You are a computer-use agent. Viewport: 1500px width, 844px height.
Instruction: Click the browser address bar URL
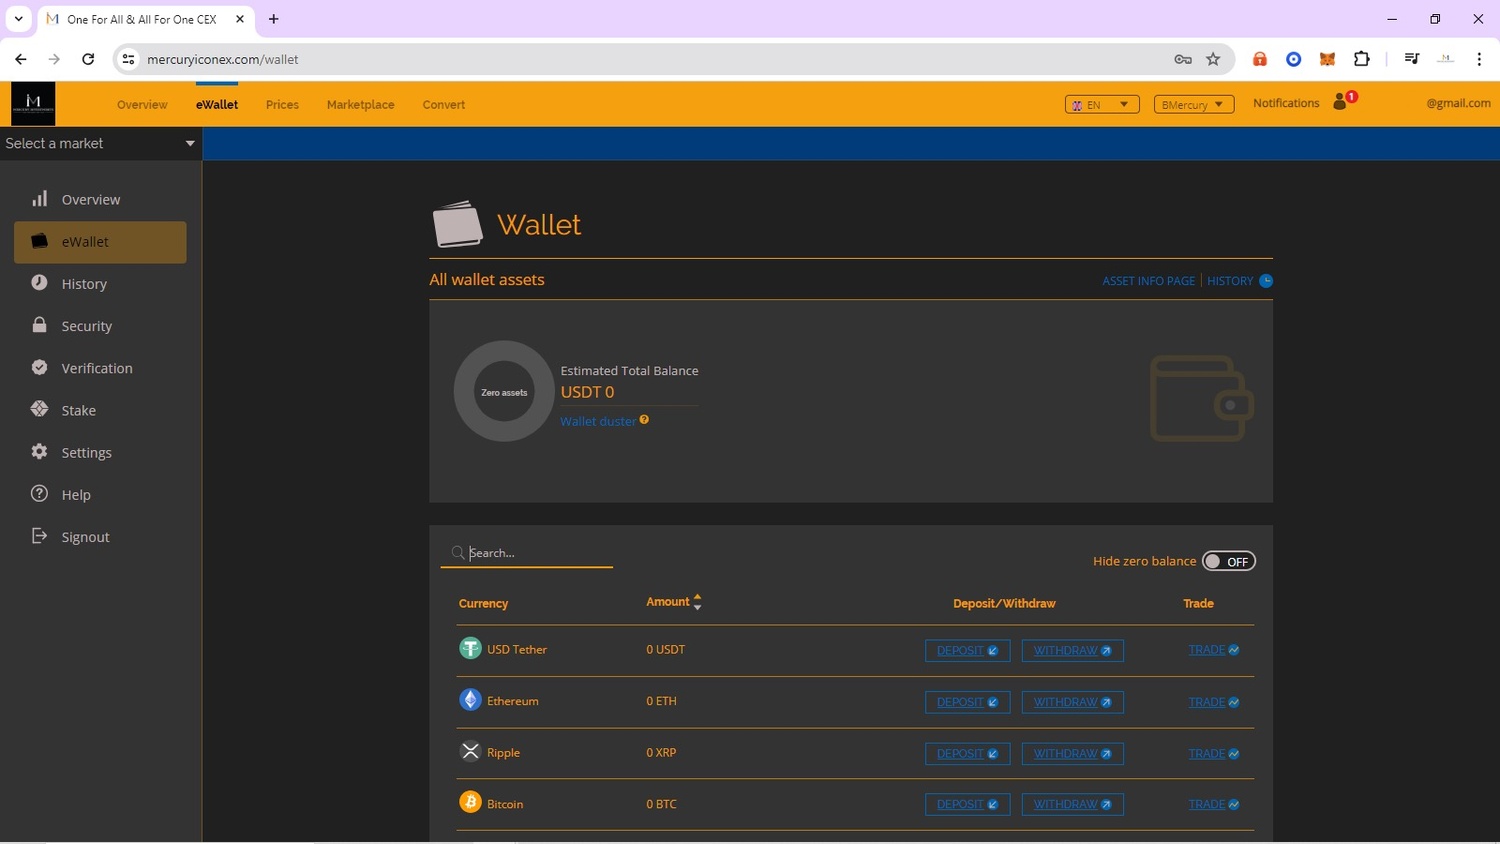tap(223, 59)
